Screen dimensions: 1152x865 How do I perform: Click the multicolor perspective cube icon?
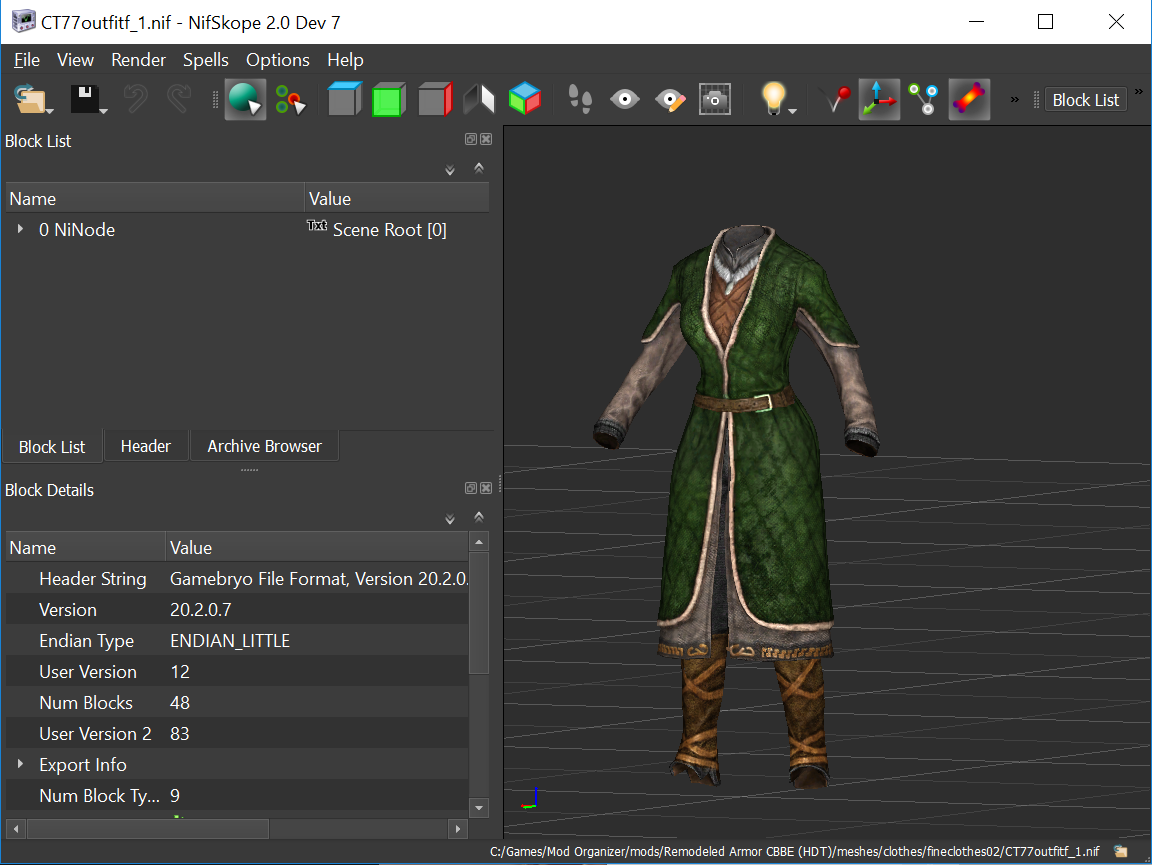pos(524,99)
